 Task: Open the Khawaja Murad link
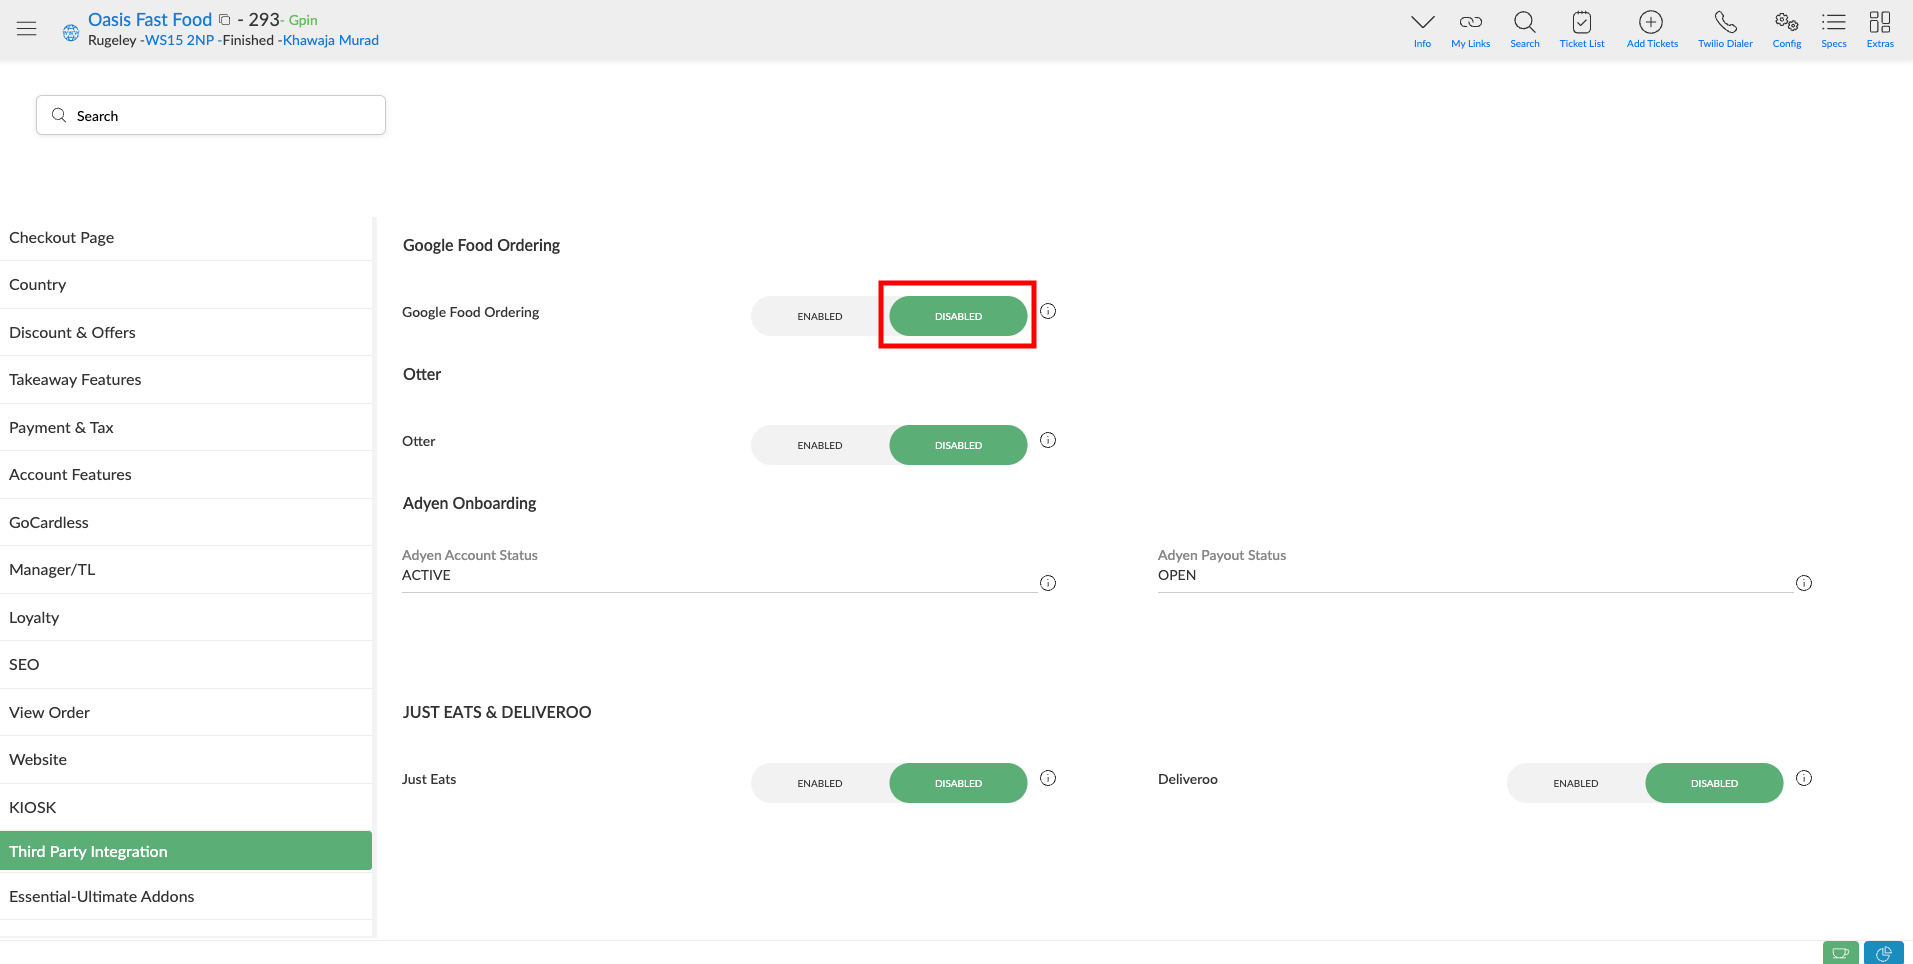[x=331, y=40]
